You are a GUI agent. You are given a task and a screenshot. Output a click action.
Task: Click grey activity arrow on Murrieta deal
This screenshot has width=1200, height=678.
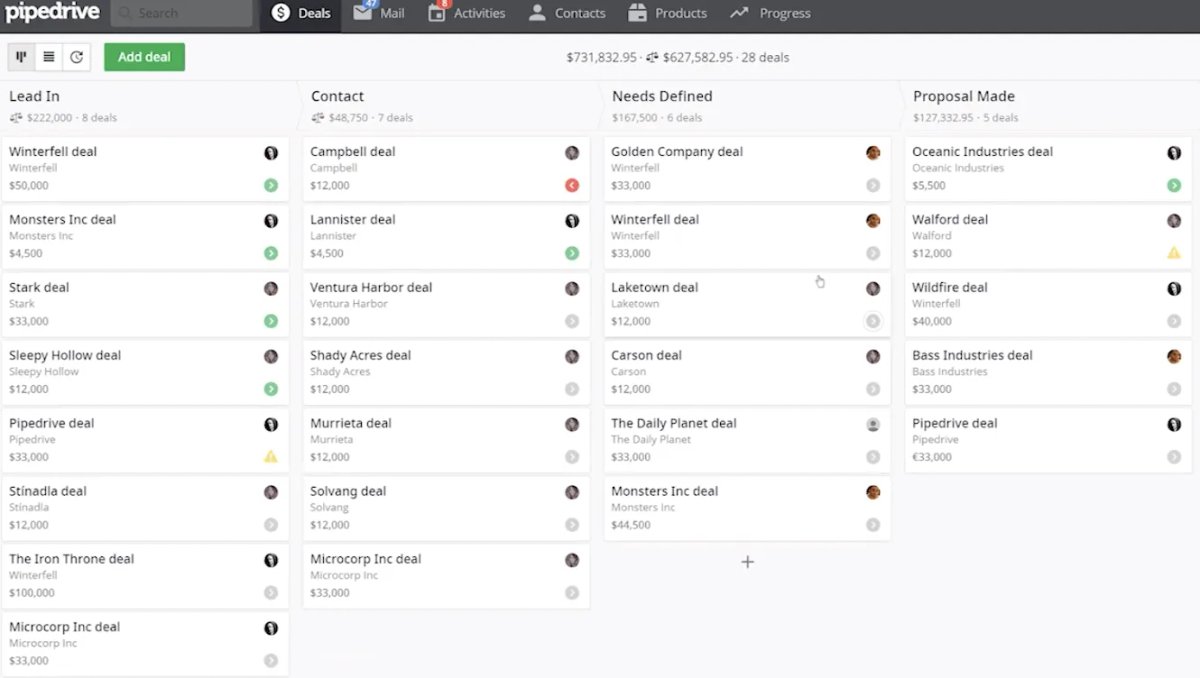point(572,457)
